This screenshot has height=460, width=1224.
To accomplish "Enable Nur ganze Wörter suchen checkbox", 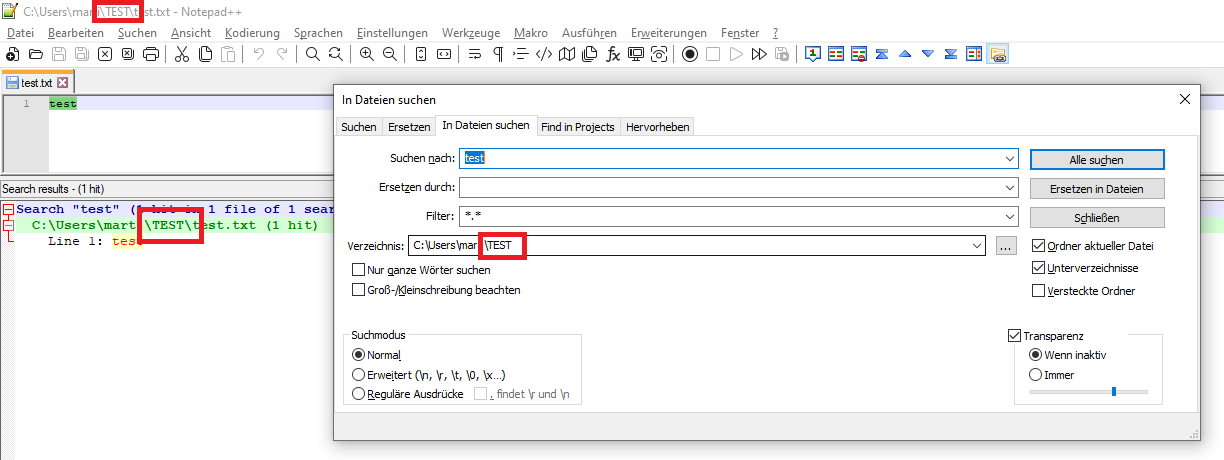I will click(359, 270).
